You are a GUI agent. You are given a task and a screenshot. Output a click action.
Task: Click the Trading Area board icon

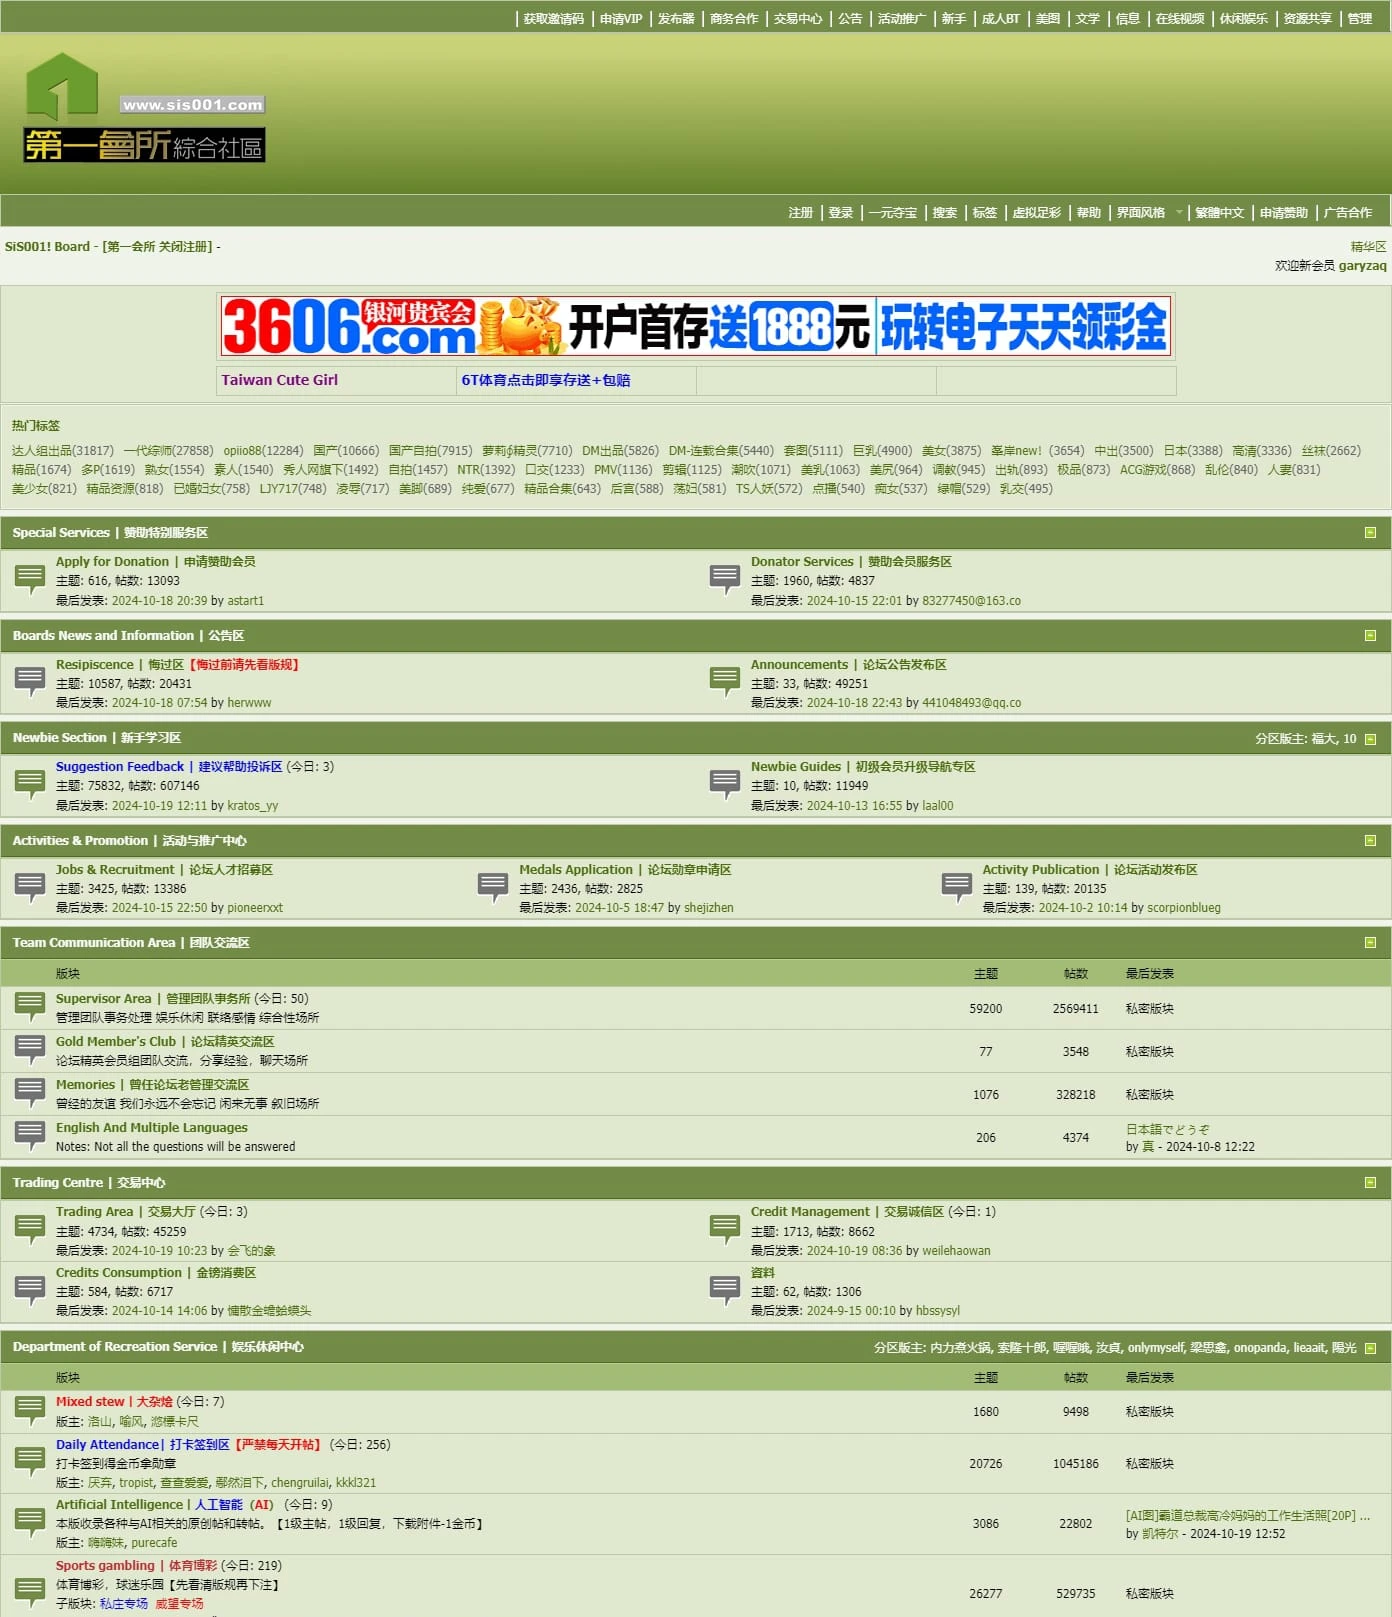tap(30, 1228)
